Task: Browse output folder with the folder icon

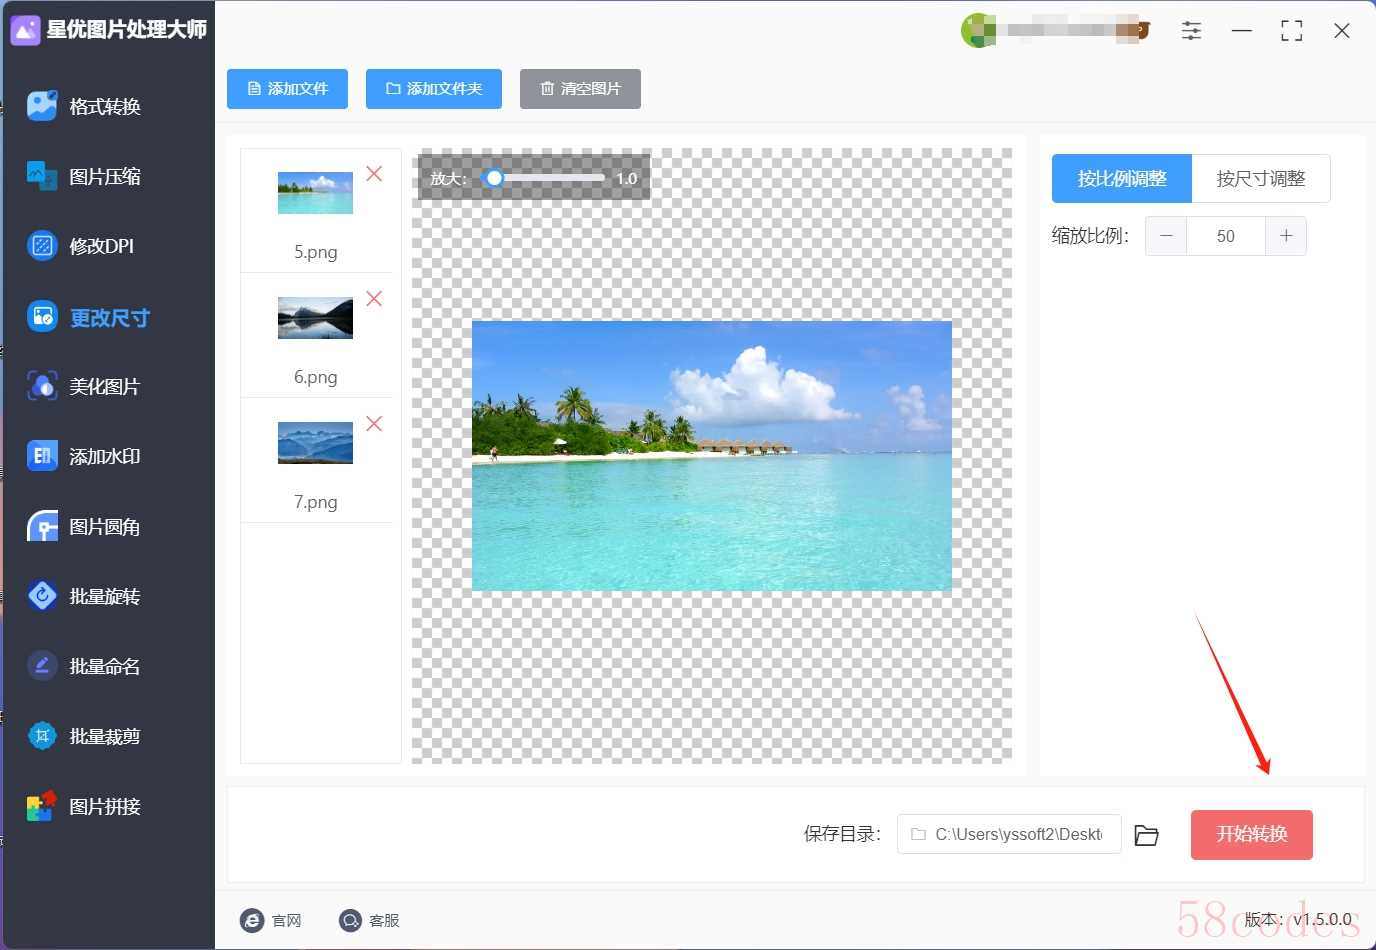Action: click(x=1146, y=835)
